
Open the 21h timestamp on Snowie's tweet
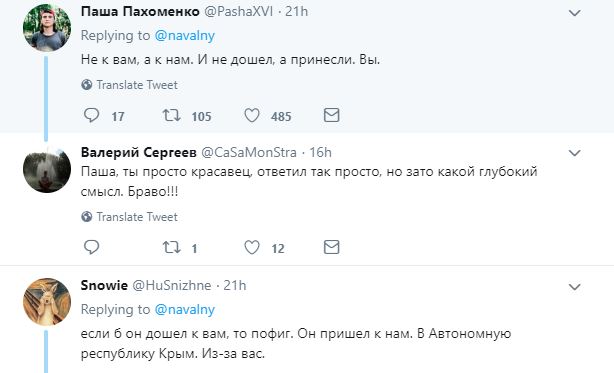[x=235, y=285]
